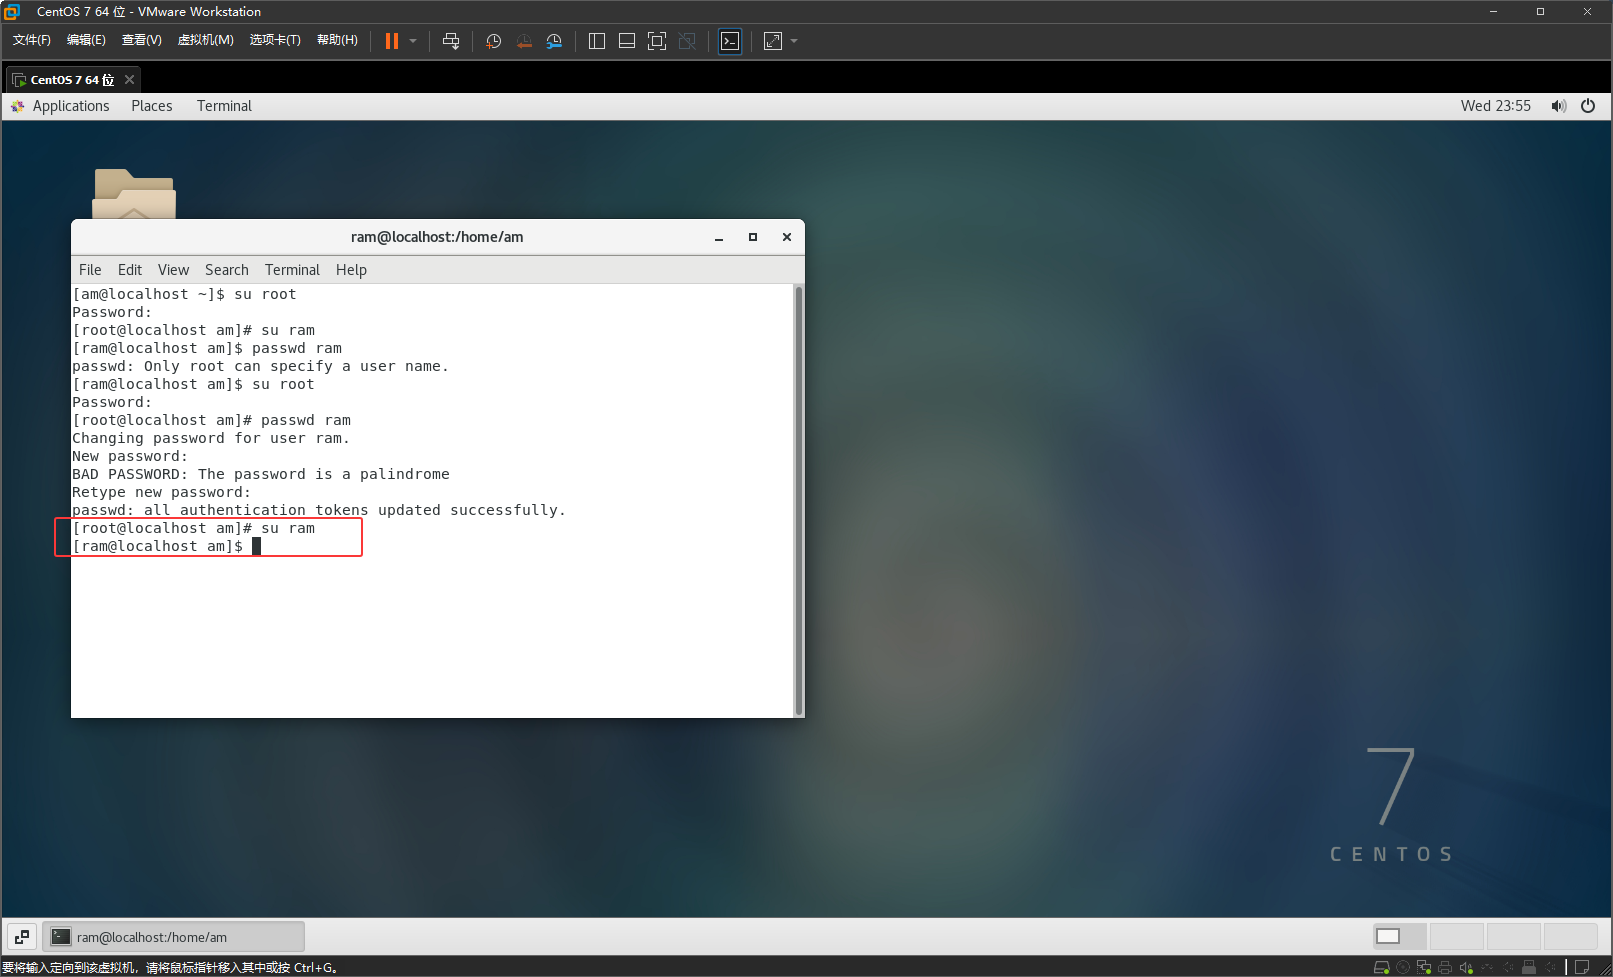Open the 文件(F) menu
1613x977 pixels.
(x=32, y=40)
